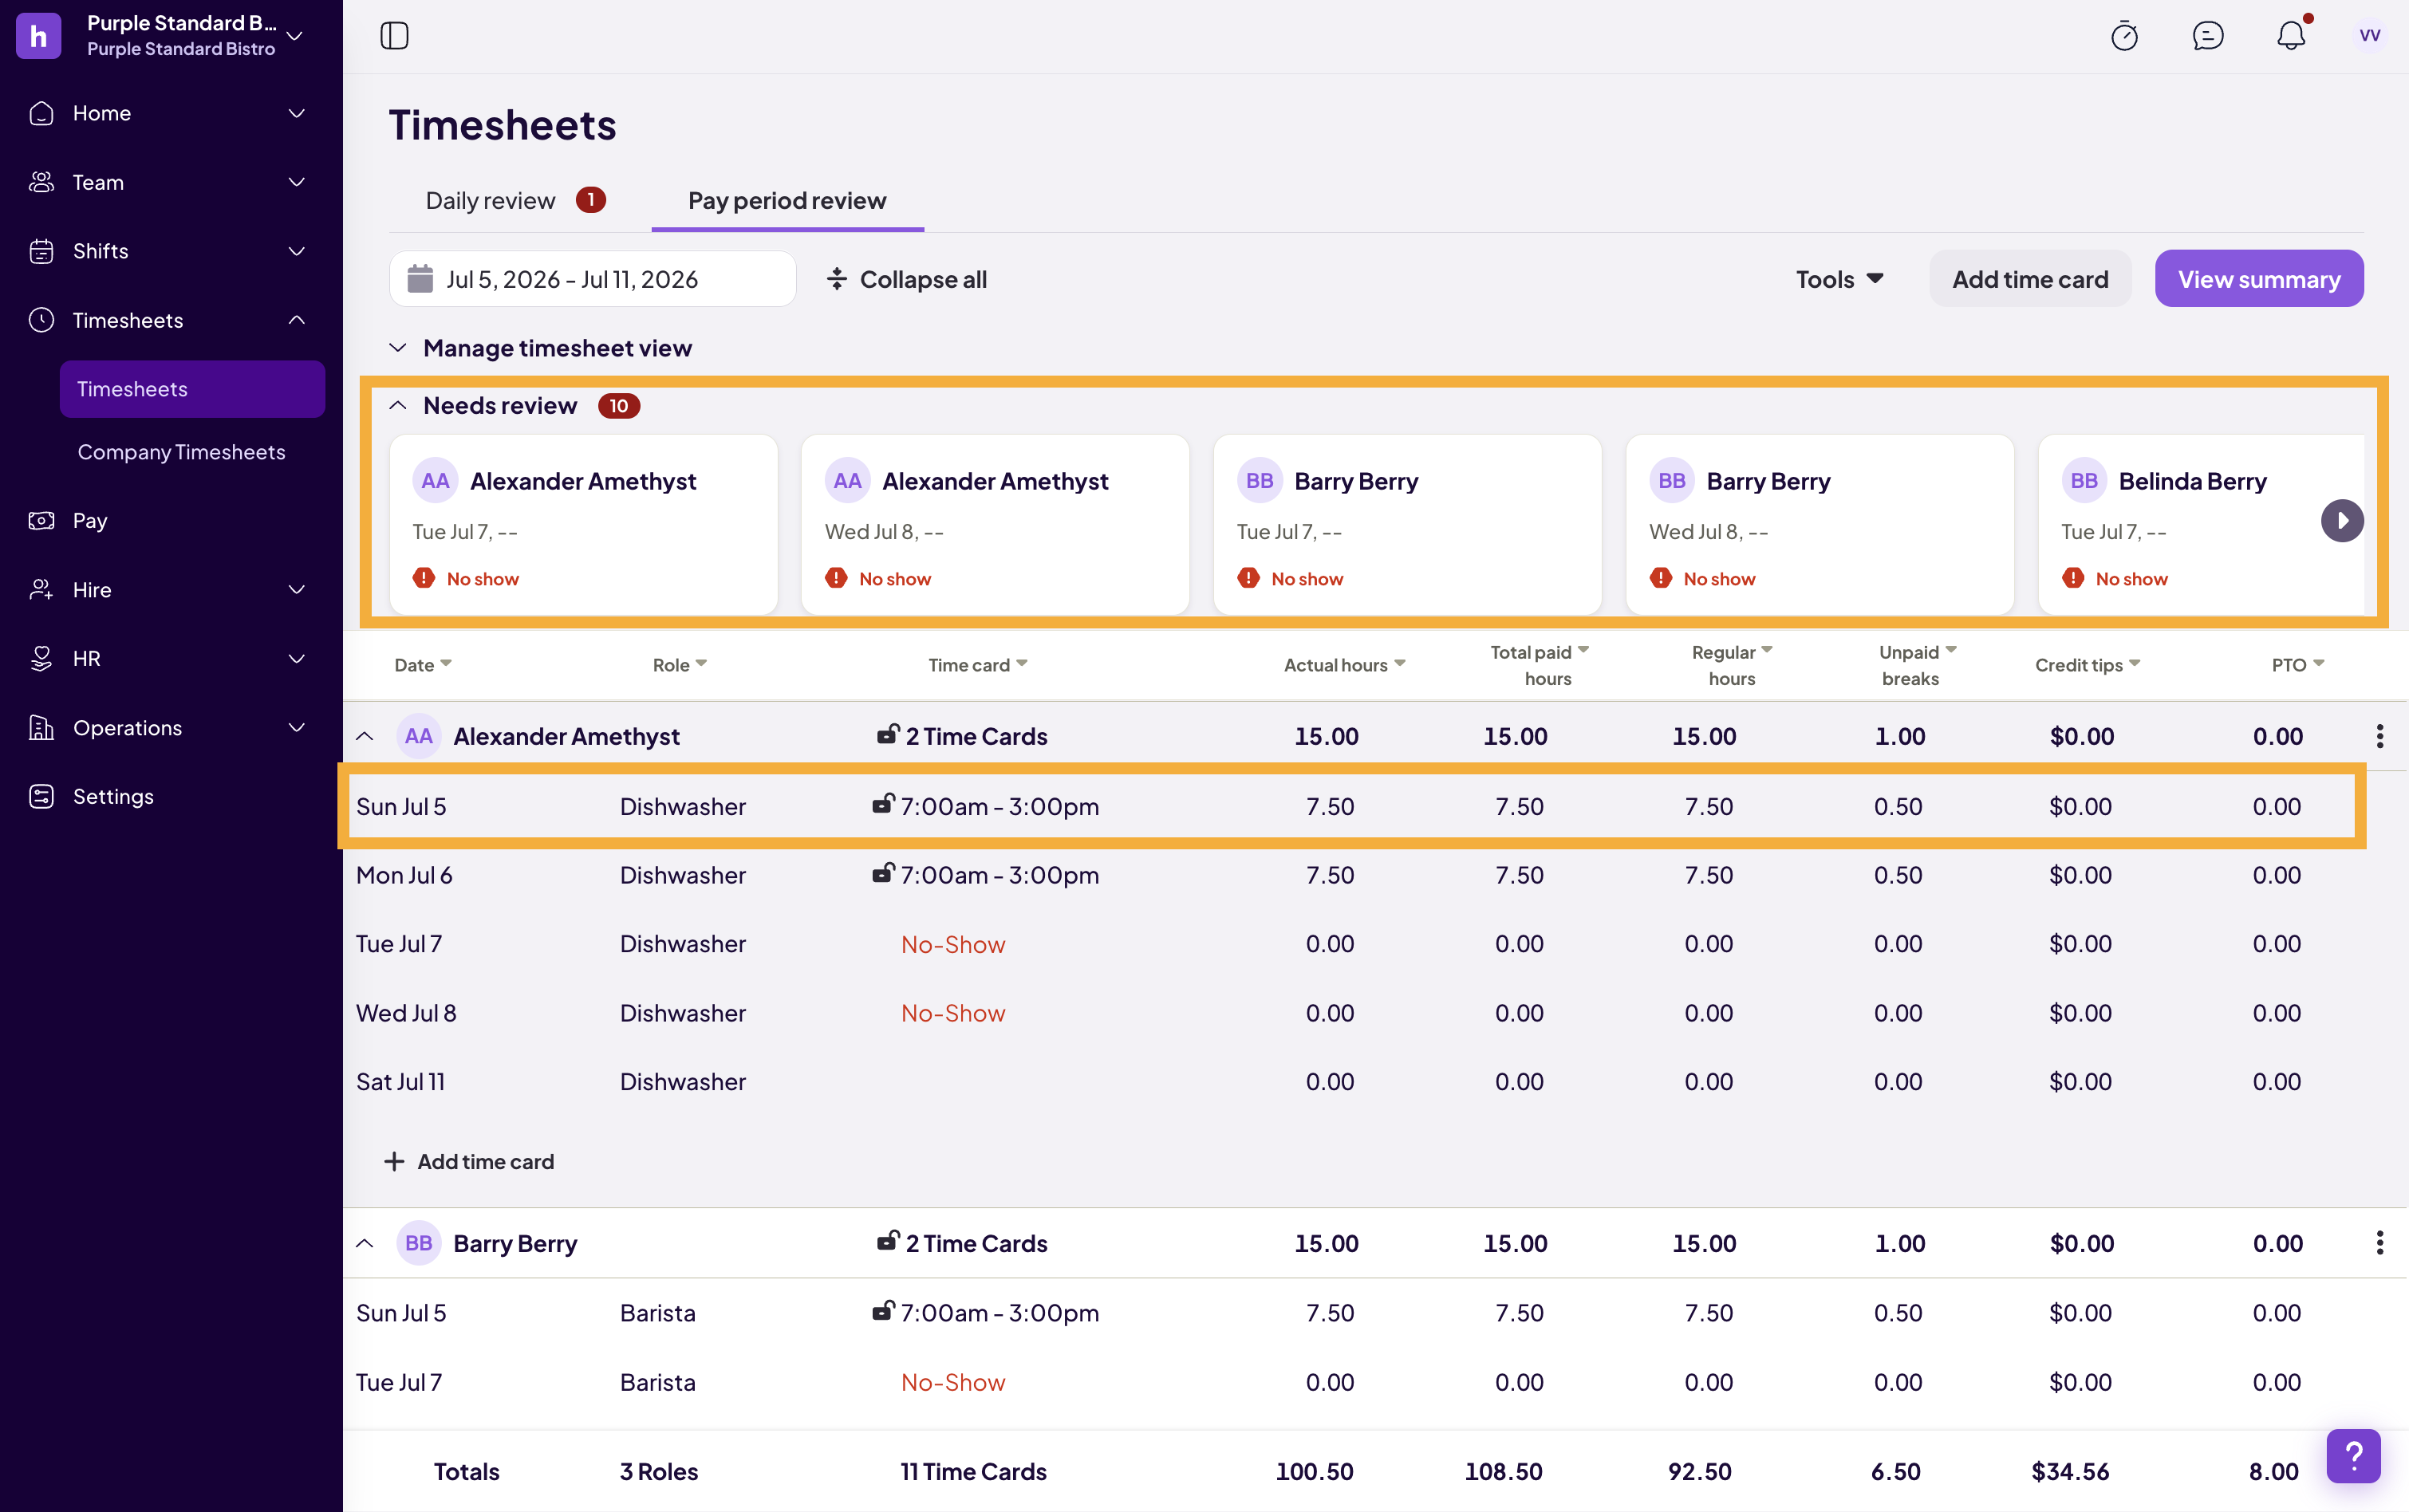Open the time clock stopwatch icon
The image size is (2409, 1512).
coord(2124,36)
